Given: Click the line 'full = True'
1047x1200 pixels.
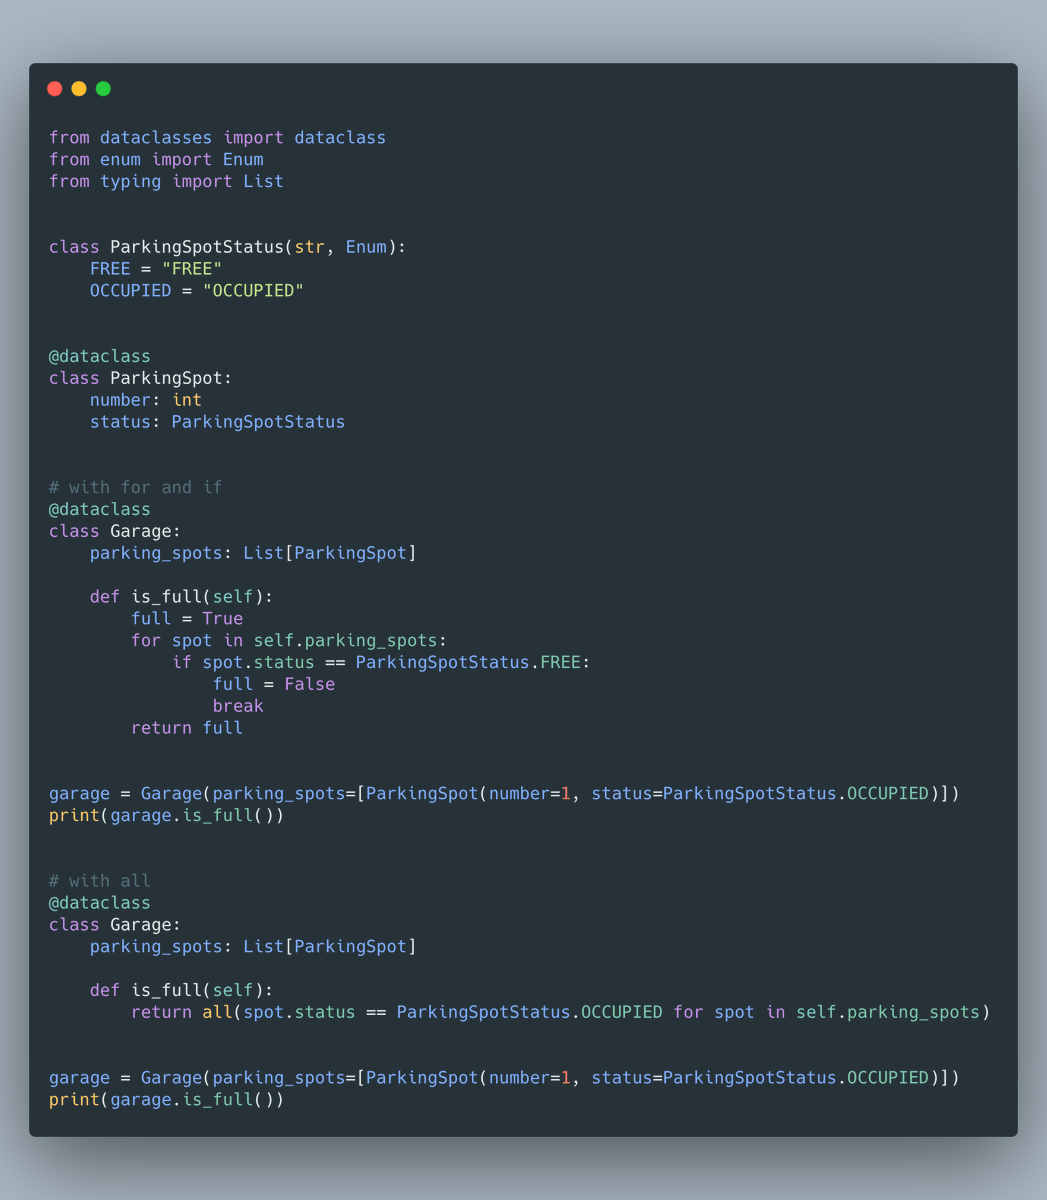Looking at the screenshot, I should [x=187, y=619].
